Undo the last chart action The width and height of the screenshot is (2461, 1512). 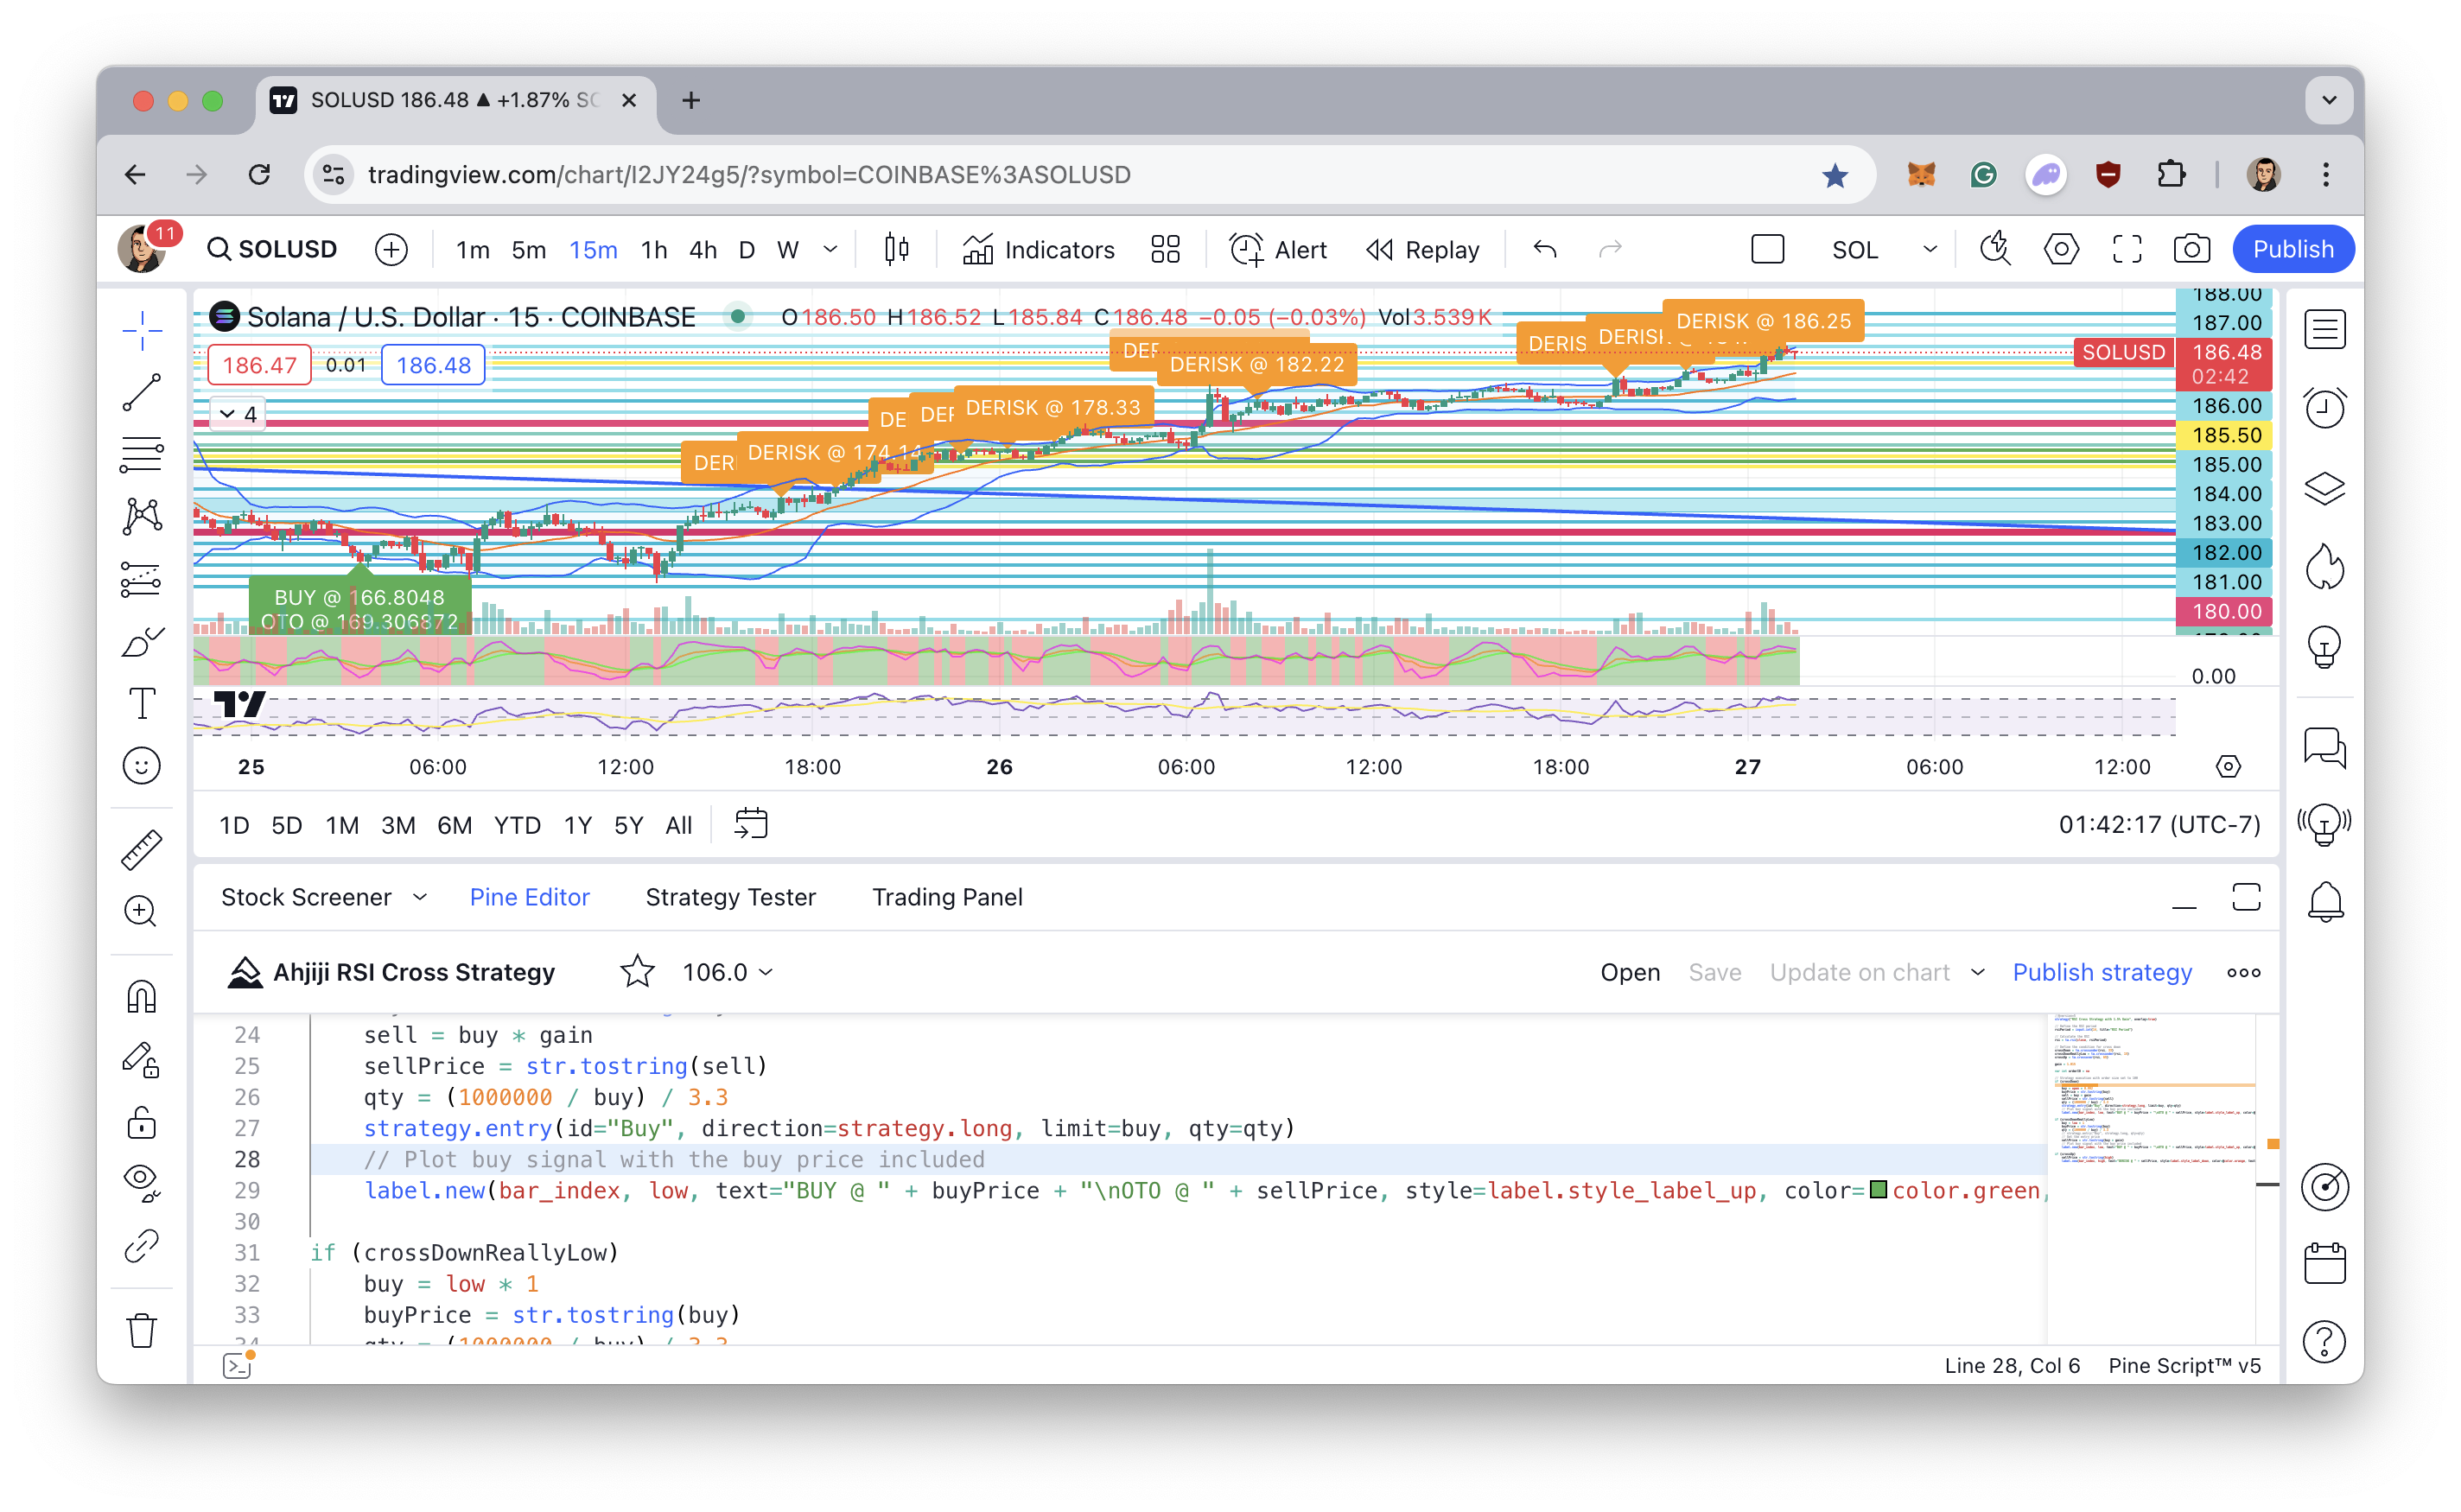click(x=1545, y=249)
